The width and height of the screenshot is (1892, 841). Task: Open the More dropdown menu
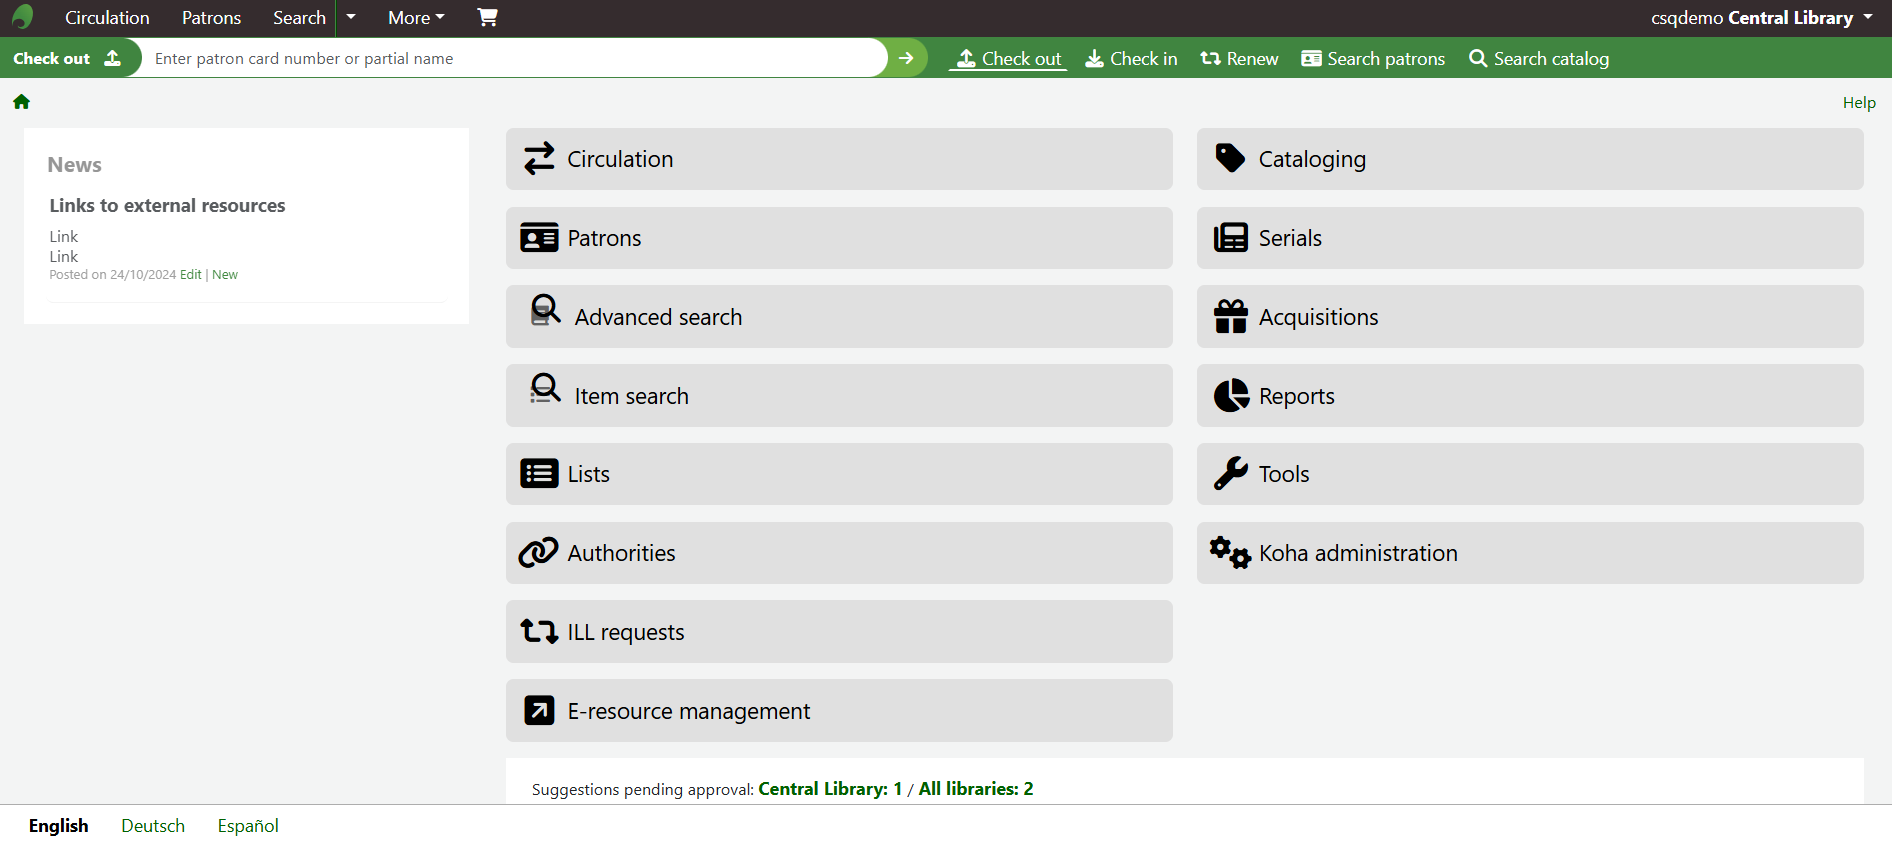click(x=416, y=17)
